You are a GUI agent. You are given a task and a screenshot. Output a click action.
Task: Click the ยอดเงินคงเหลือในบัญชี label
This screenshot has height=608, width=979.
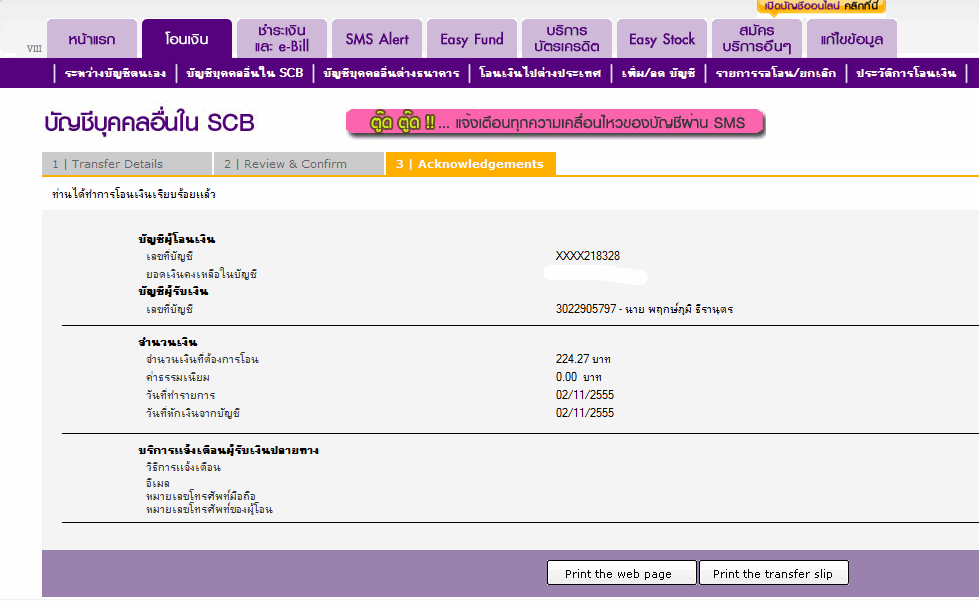(202, 274)
